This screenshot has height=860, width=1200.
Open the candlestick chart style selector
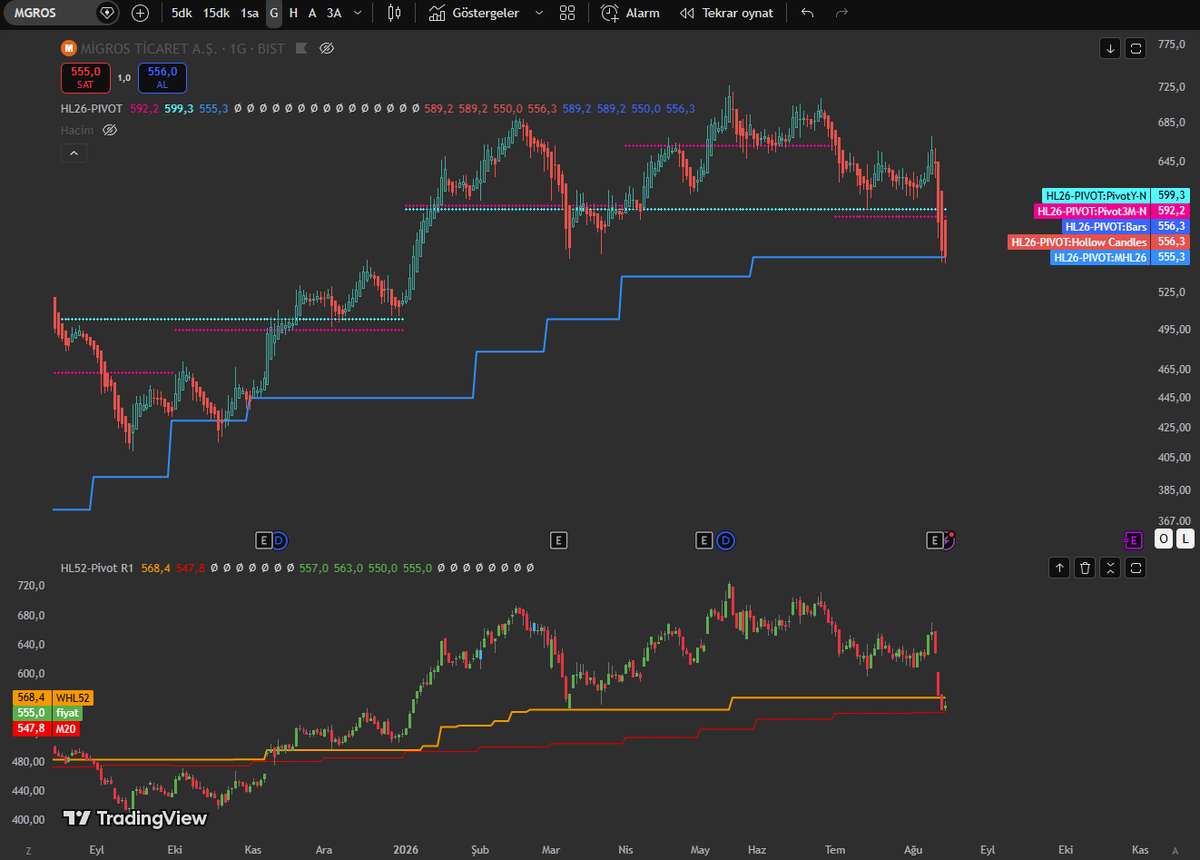click(394, 13)
